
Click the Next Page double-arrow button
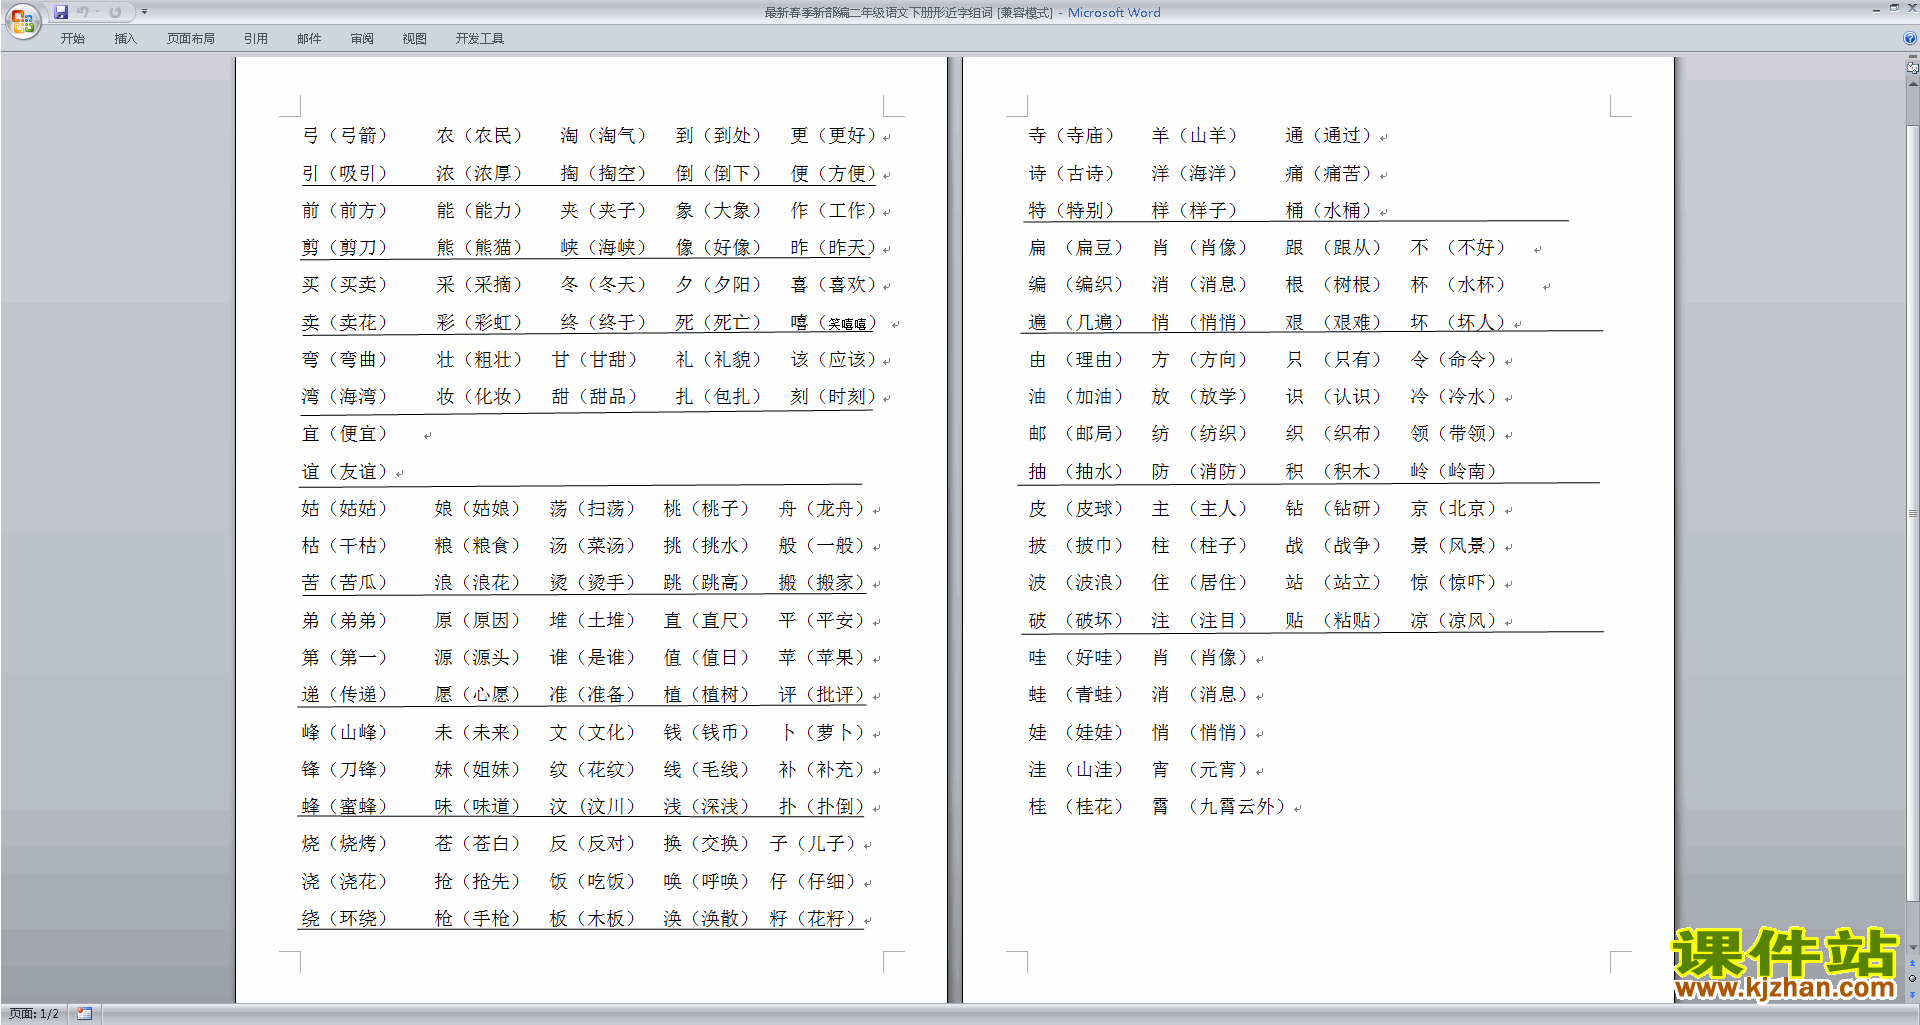point(1912,994)
